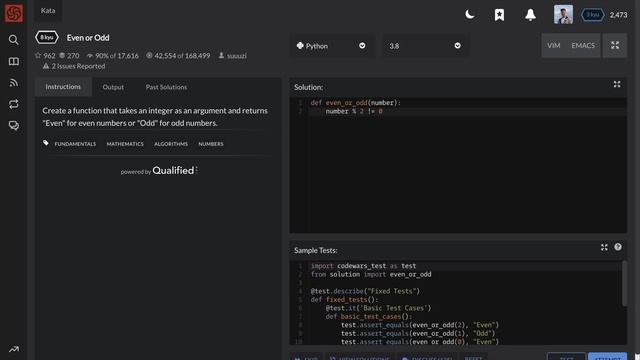This screenshot has width=640, height=360.
Task: Click the FUNDAMENTALS tag
Action: point(75,144)
